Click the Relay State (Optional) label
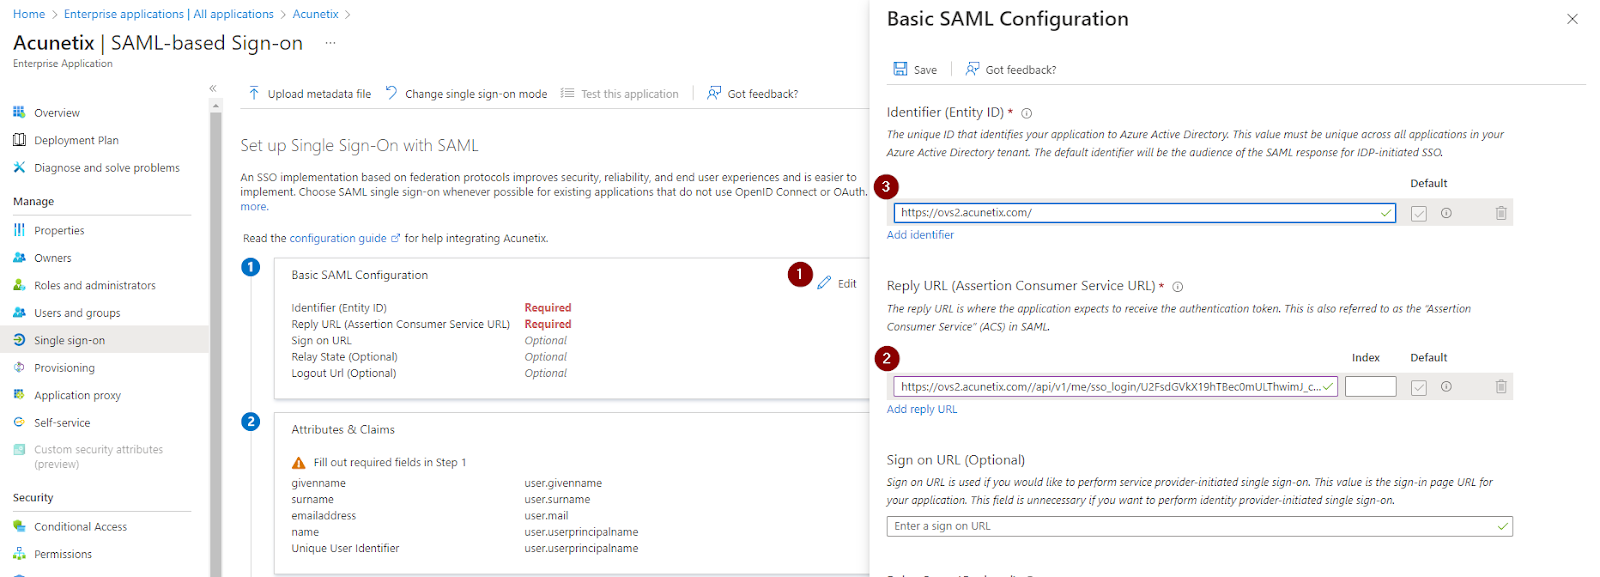This screenshot has height=577, width=1600. tap(344, 357)
